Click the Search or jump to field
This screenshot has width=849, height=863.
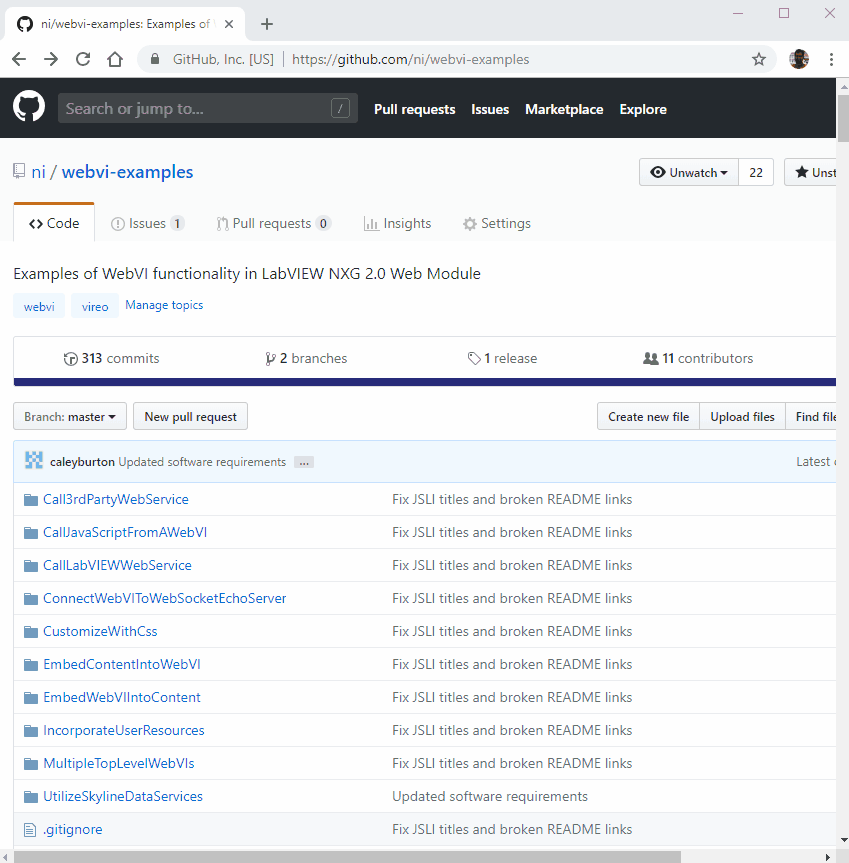pyautogui.click(x=207, y=108)
